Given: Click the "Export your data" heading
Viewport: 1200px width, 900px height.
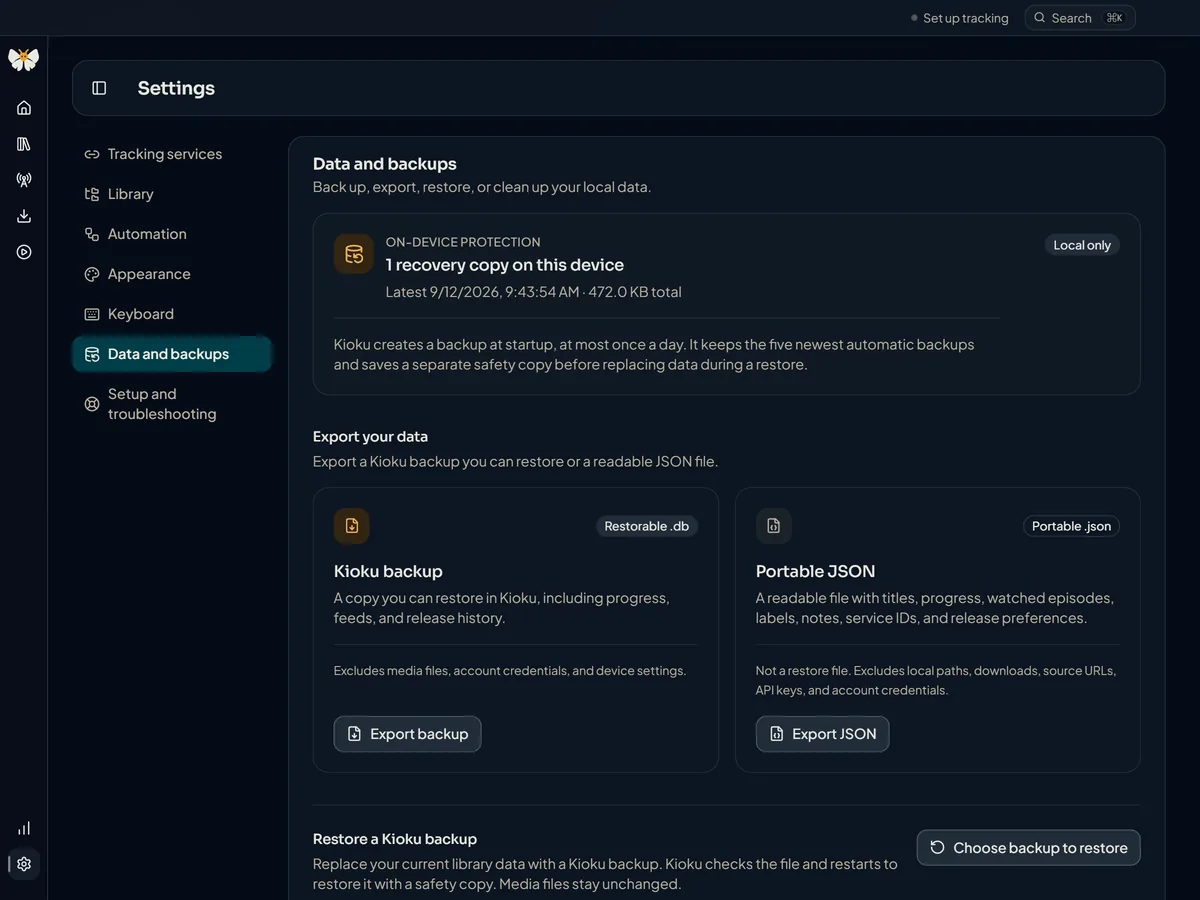Looking at the screenshot, I should [370, 437].
